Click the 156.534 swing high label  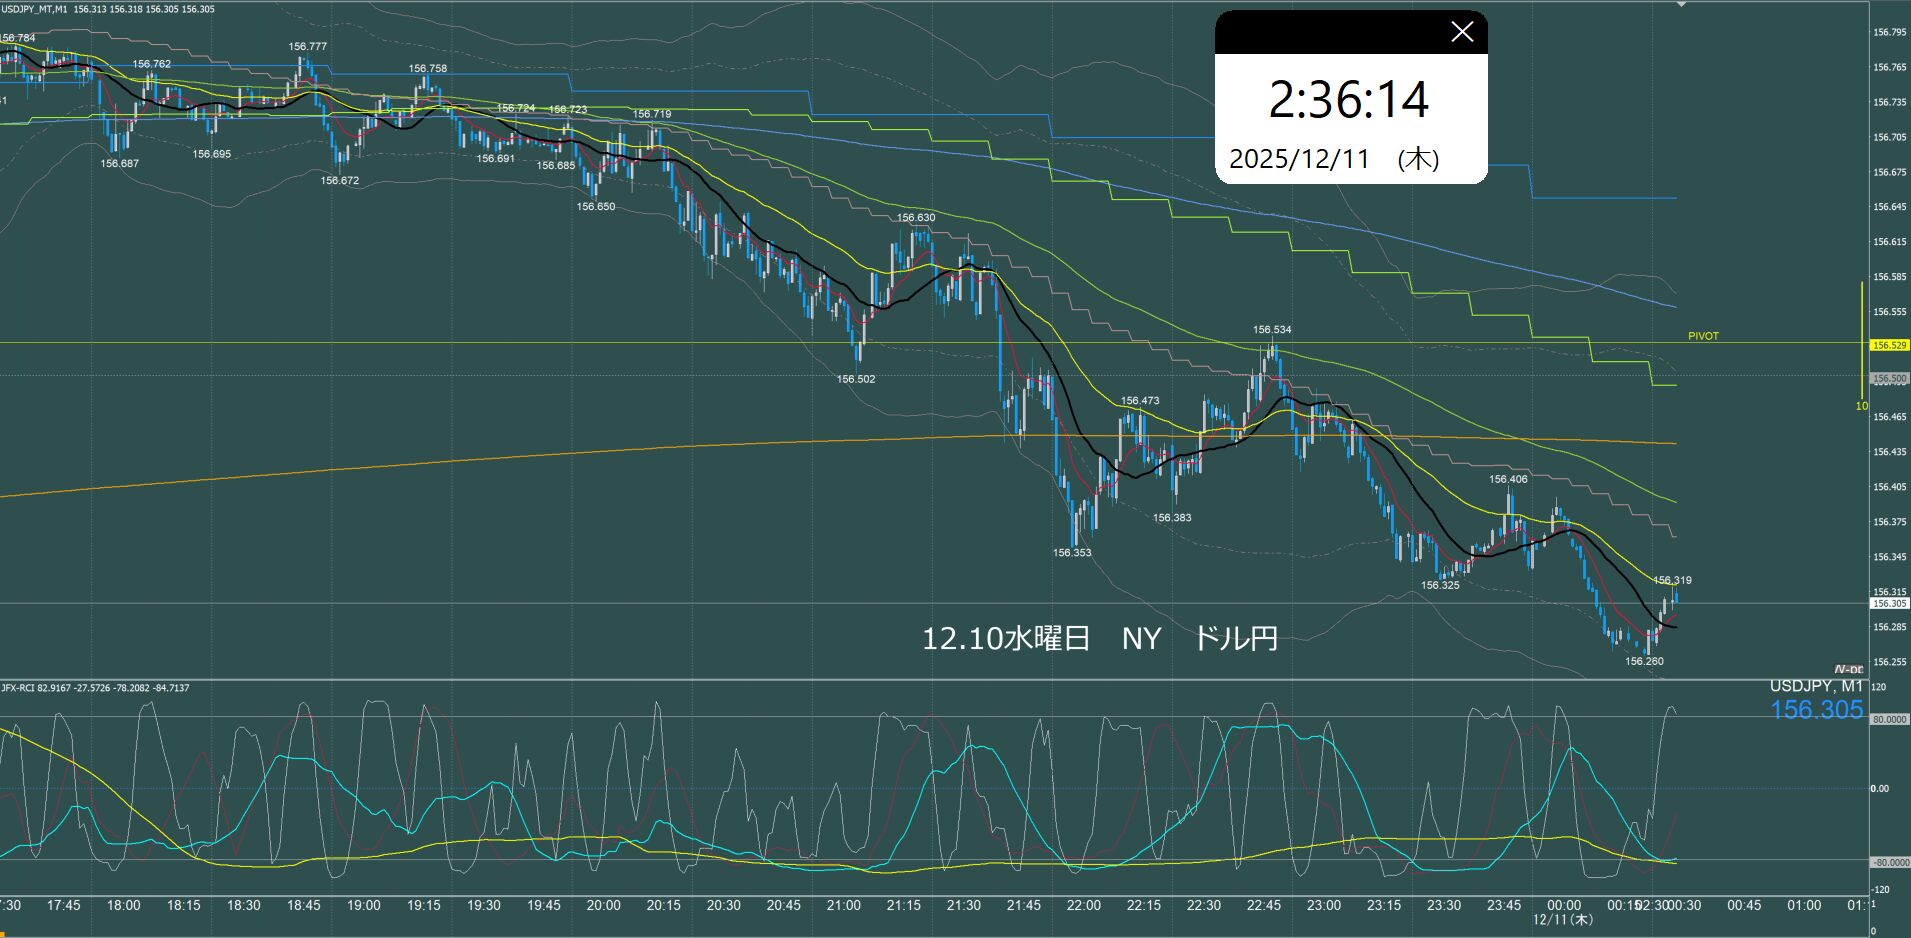pyautogui.click(x=1272, y=329)
